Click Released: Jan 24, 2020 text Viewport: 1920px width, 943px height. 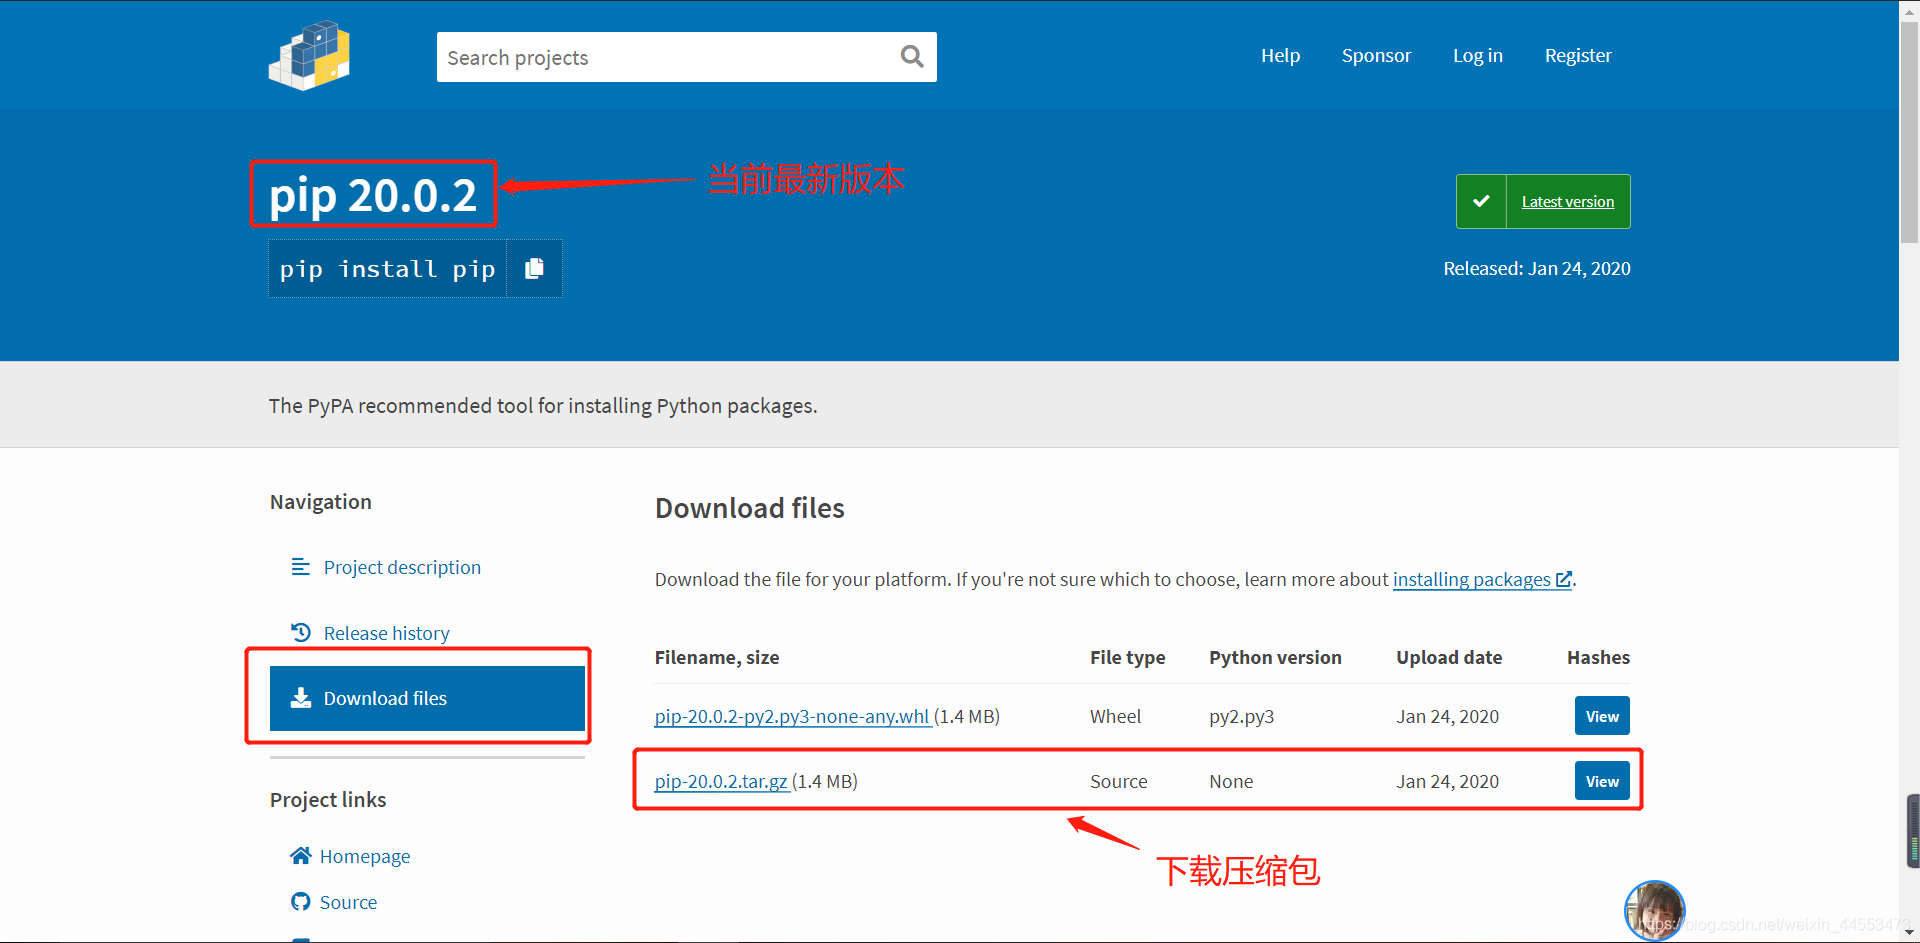[x=1536, y=268]
